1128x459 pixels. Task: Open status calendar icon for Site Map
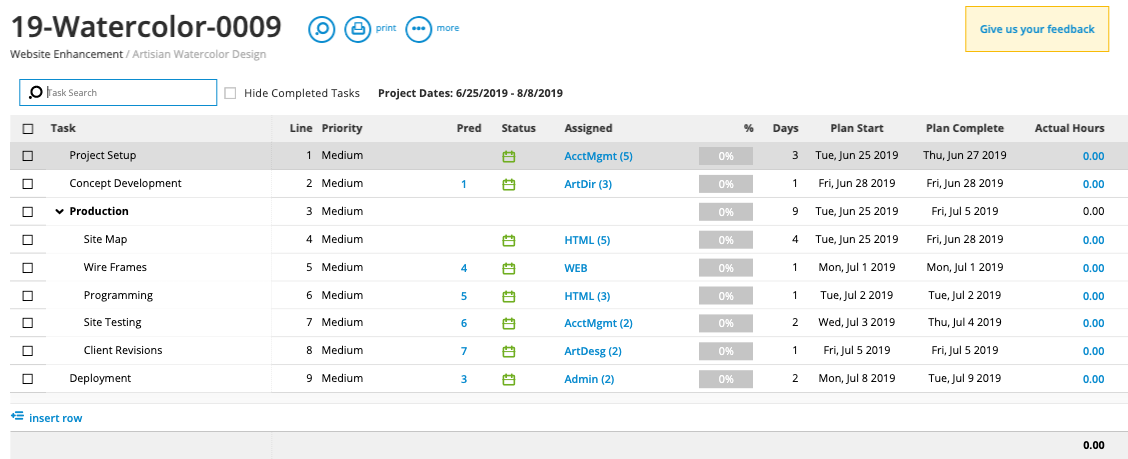509,240
